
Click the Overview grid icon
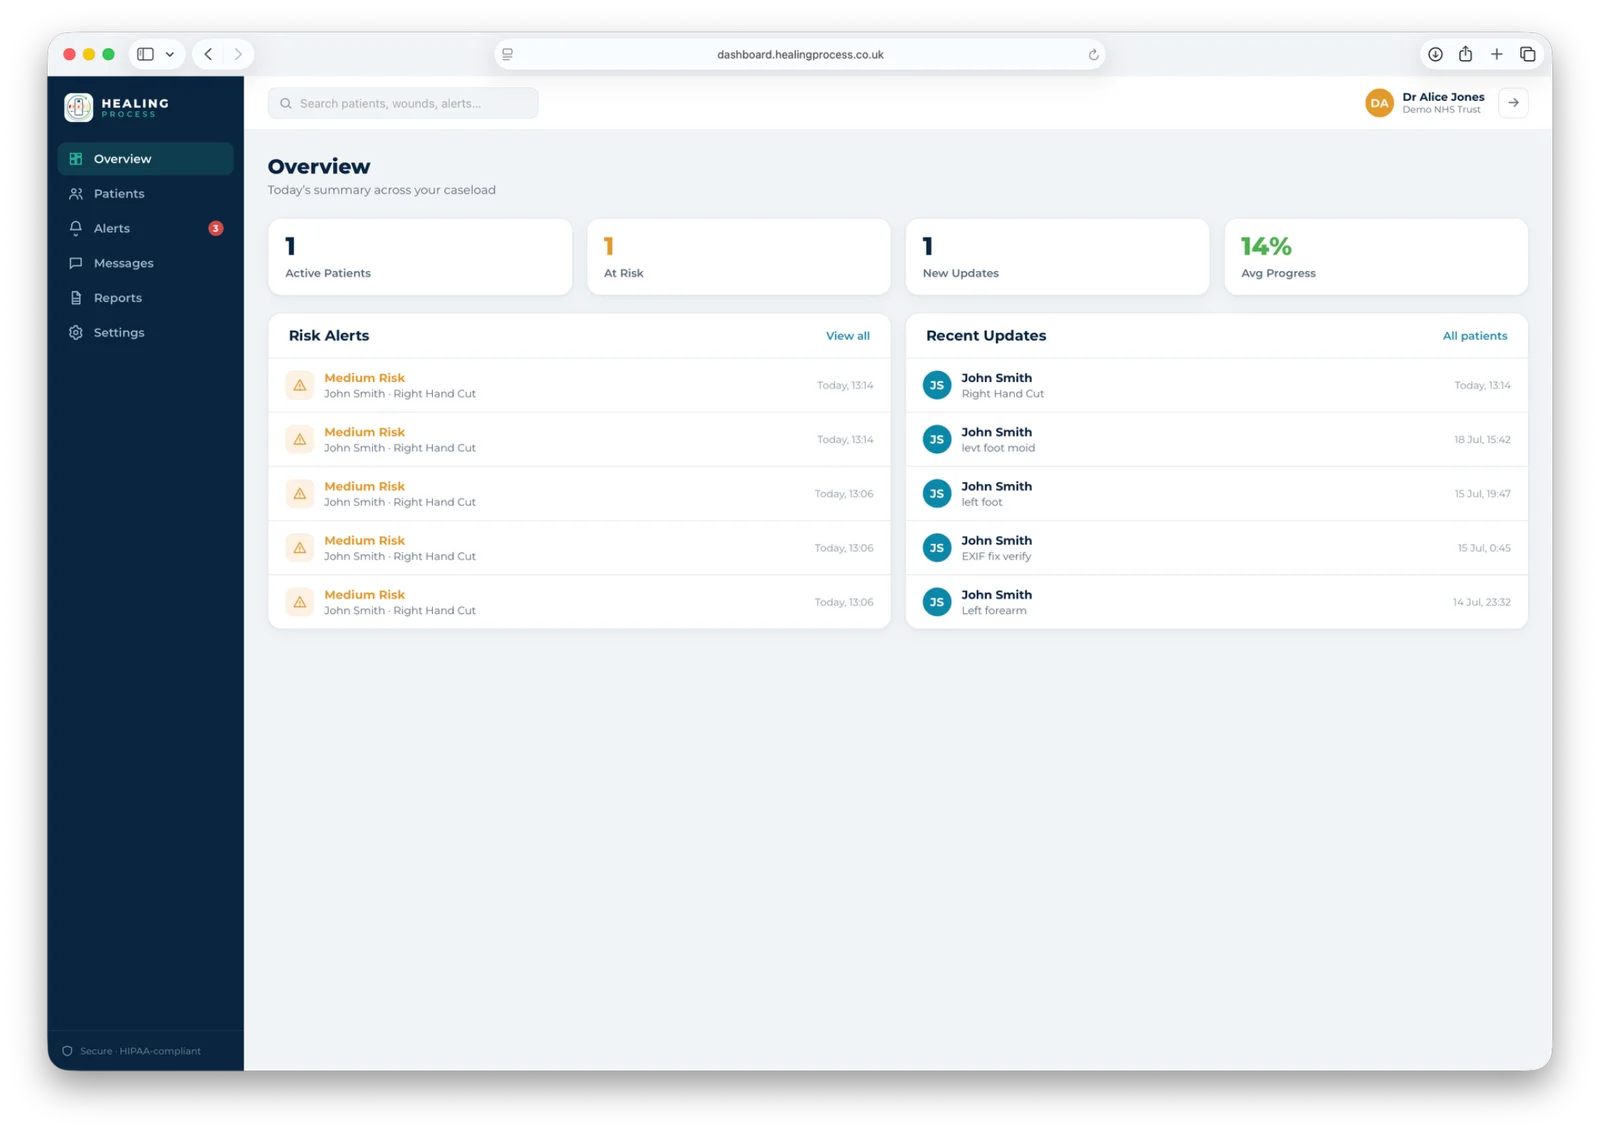click(76, 159)
